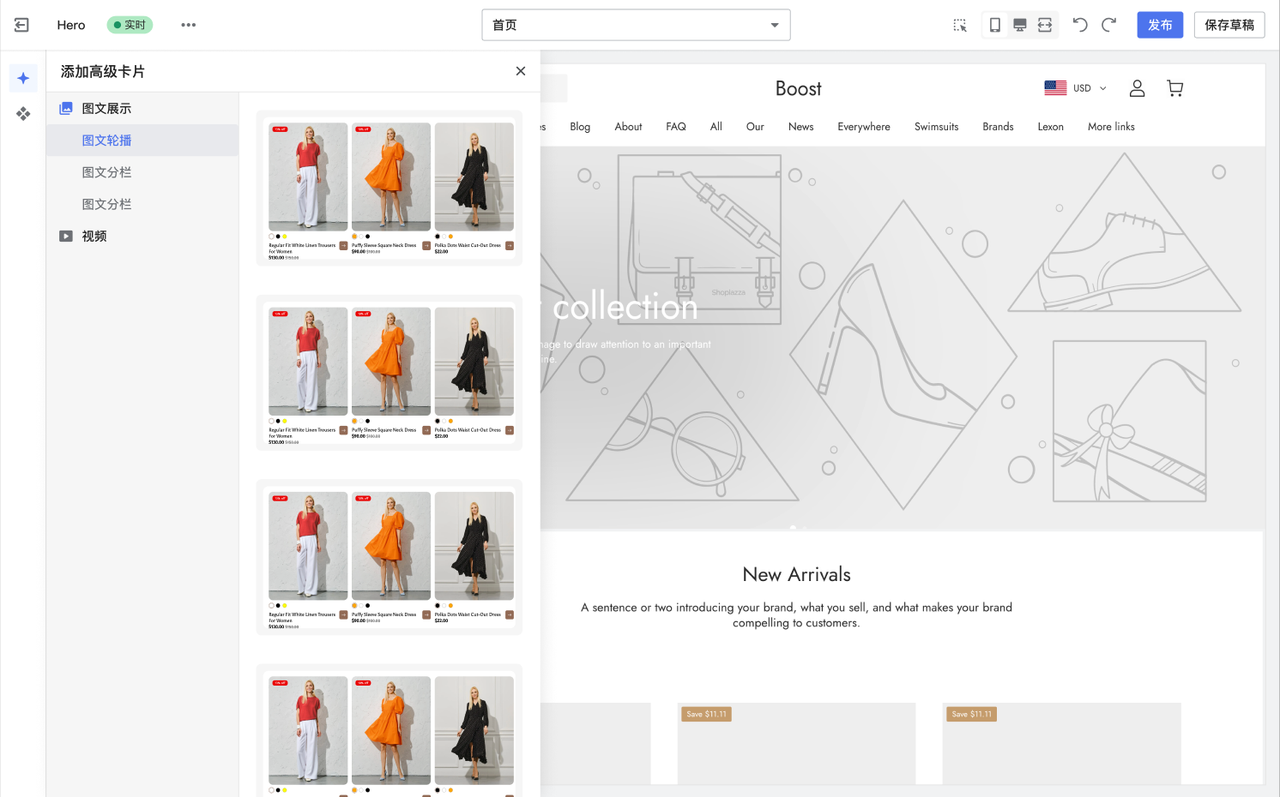
Task: Switch to mobile preview mode
Action: coord(994,25)
